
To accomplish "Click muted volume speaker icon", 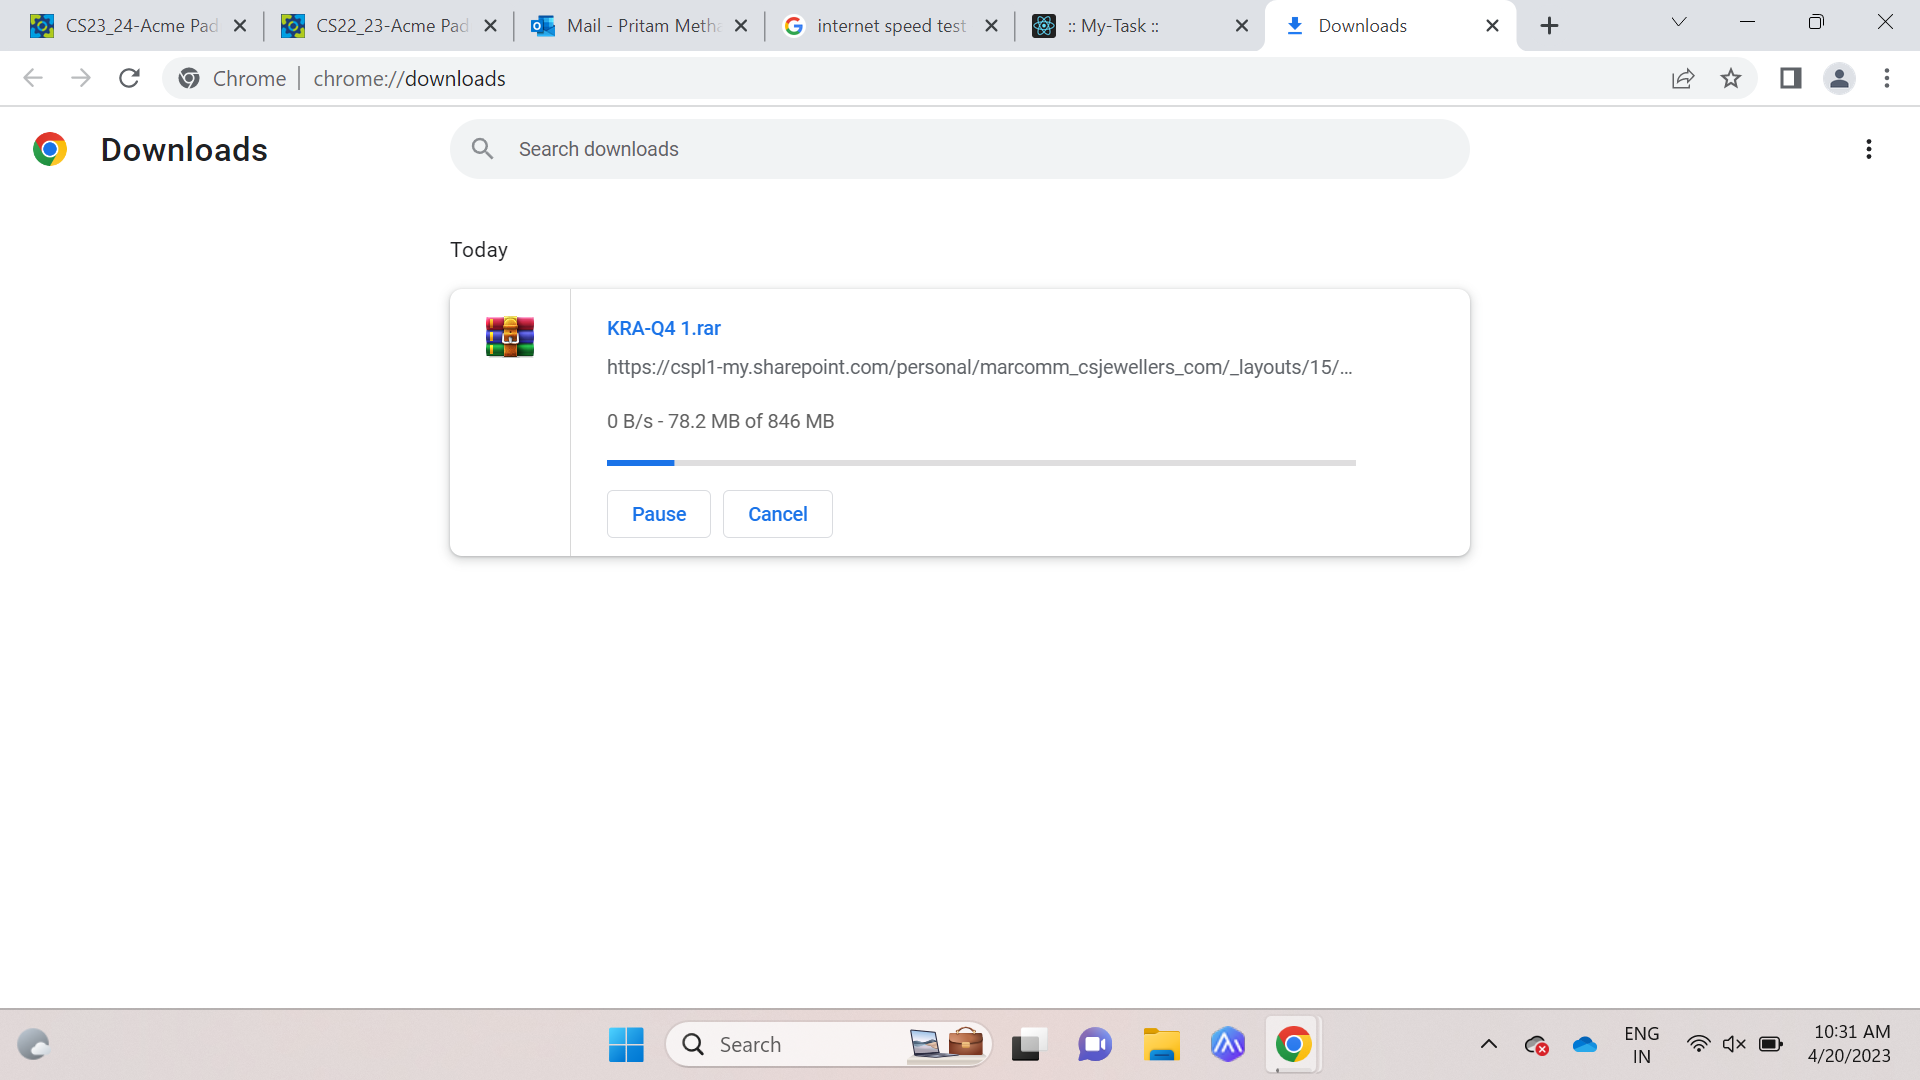I will pyautogui.click(x=1734, y=1044).
